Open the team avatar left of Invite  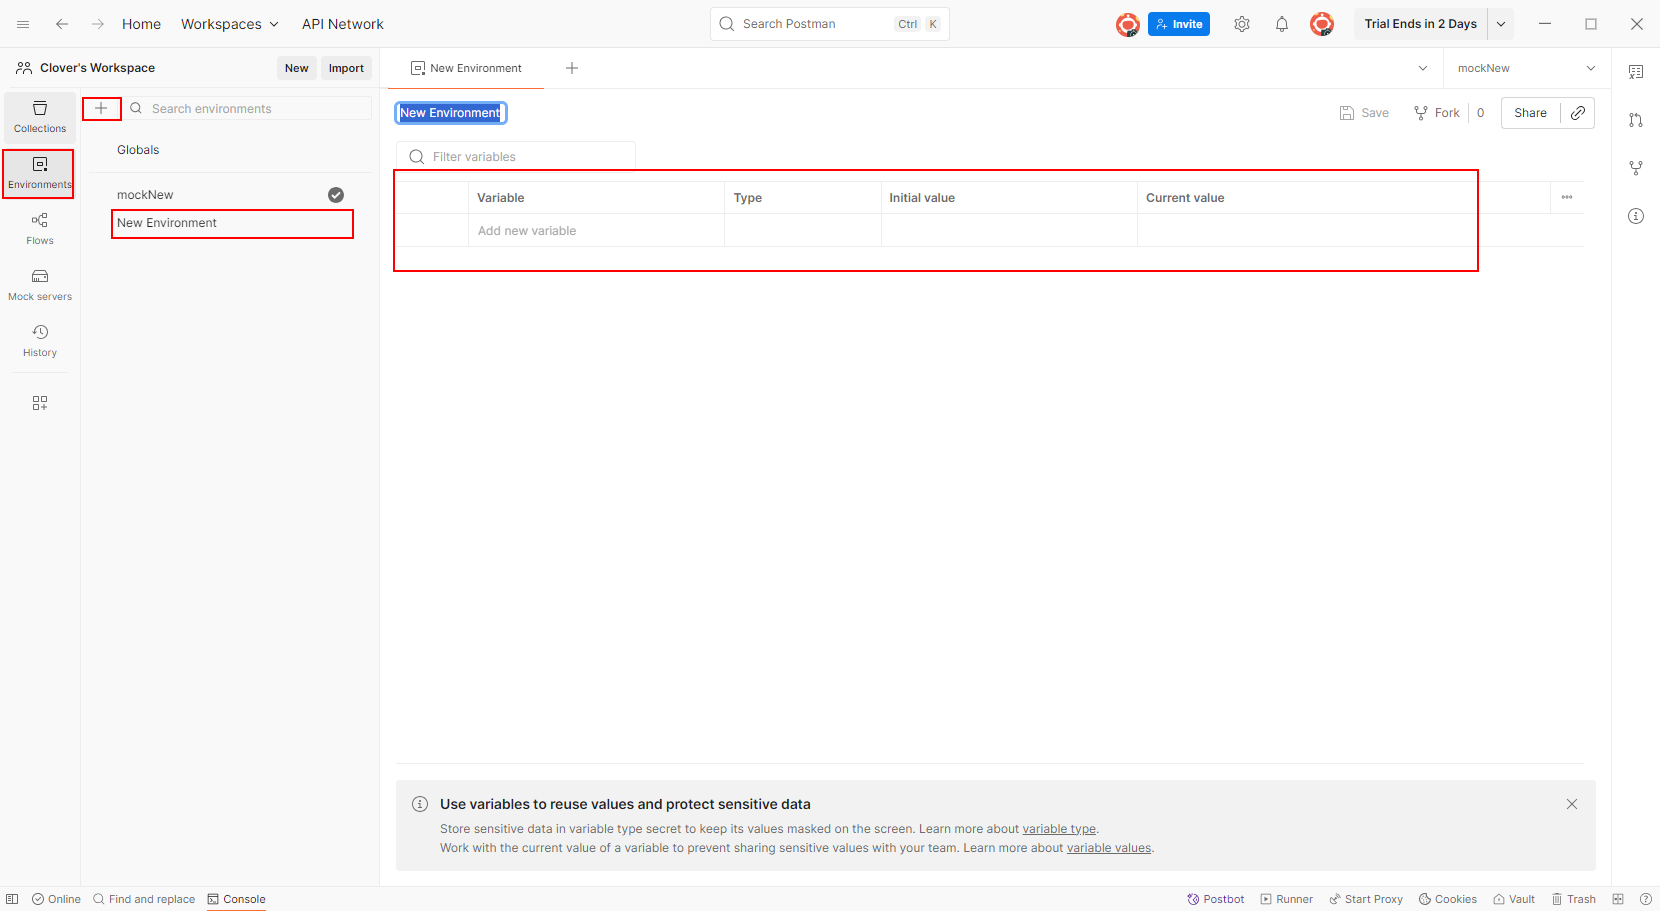pos(1128,24)
